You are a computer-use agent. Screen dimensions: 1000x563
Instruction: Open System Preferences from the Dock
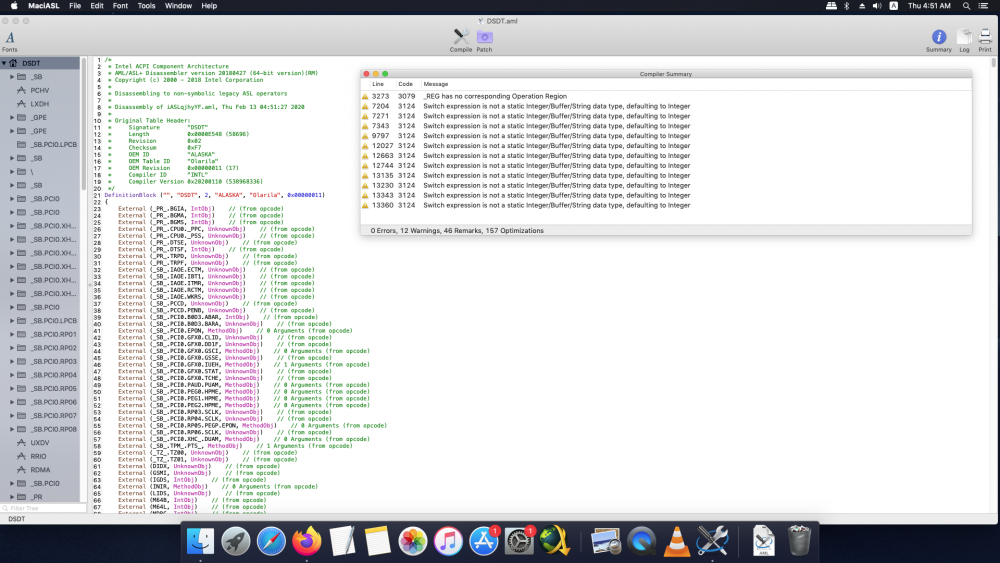519,541
